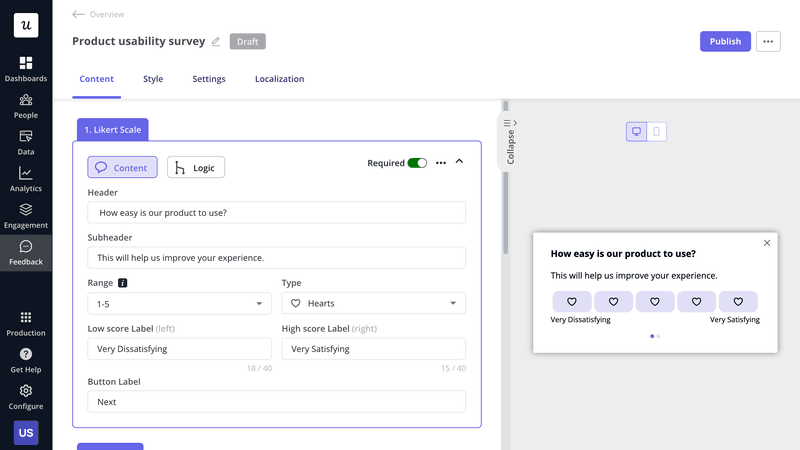Open the Get Help menu

coord(26,361)
